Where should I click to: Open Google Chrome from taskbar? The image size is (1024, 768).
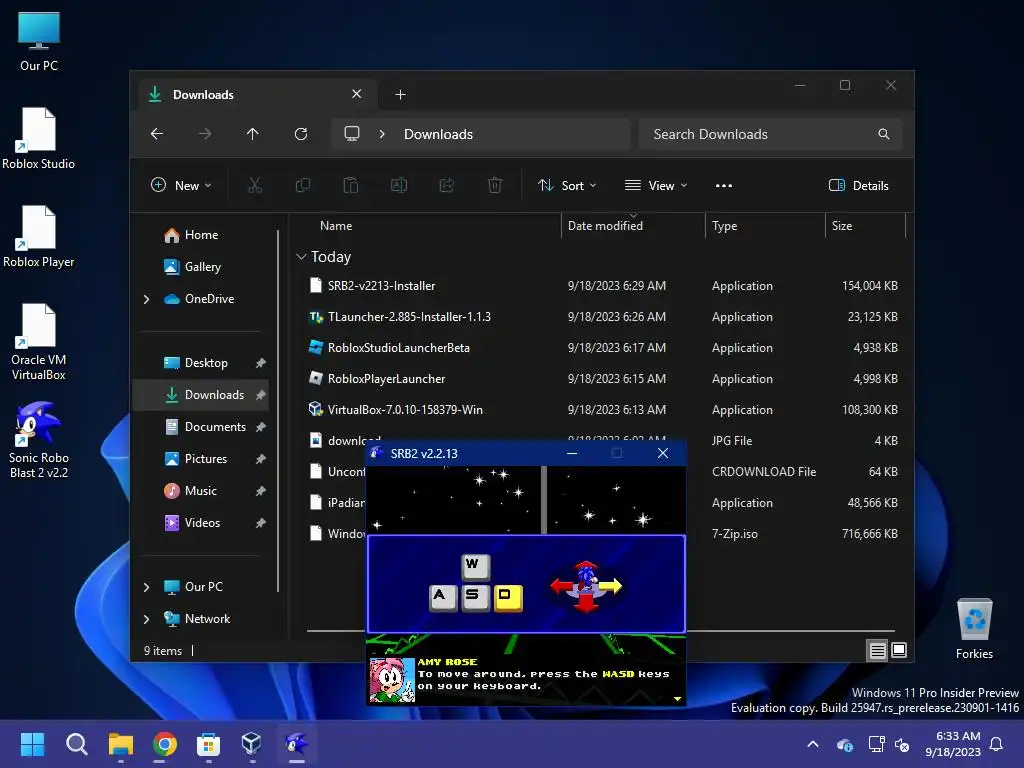[x=165, y=744]
